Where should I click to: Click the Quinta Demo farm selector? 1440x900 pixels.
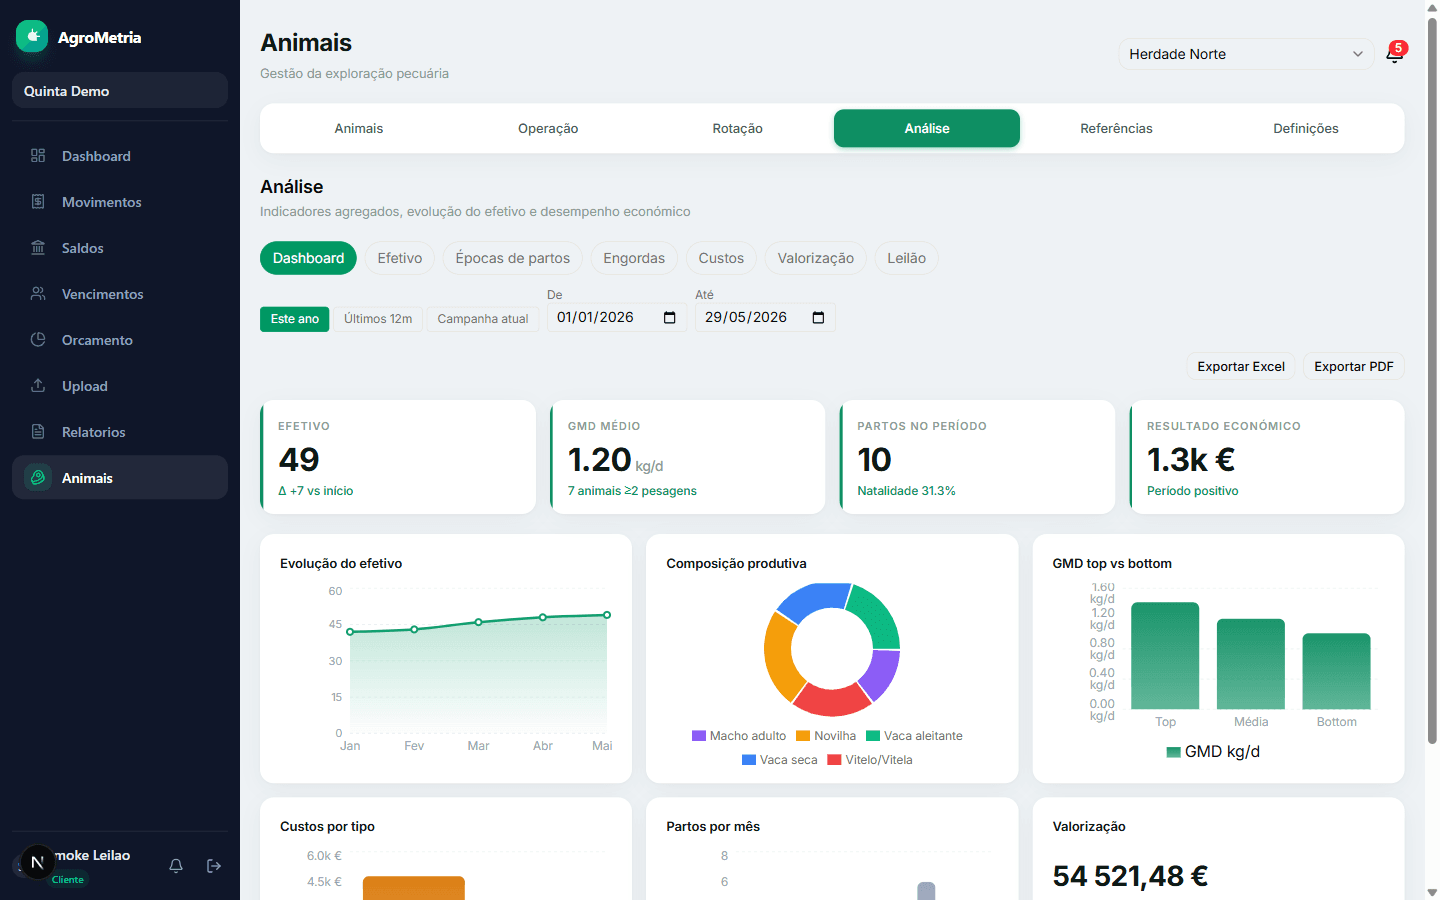coord(120,90)
